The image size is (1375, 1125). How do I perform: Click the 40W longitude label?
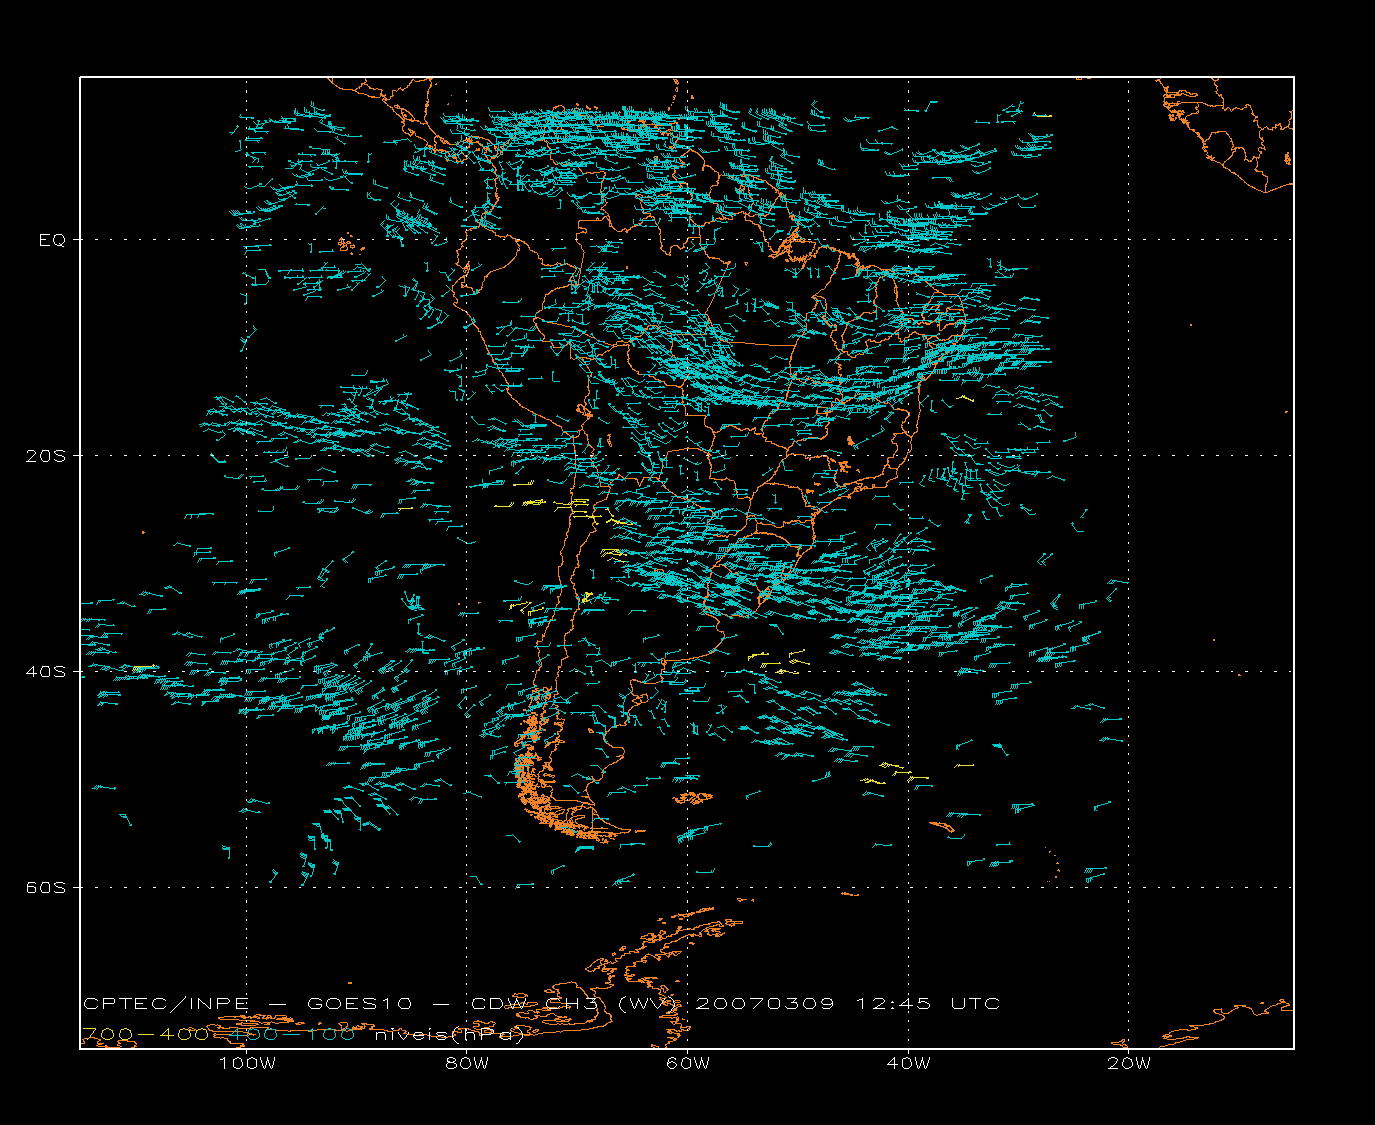pos(908,1063)
